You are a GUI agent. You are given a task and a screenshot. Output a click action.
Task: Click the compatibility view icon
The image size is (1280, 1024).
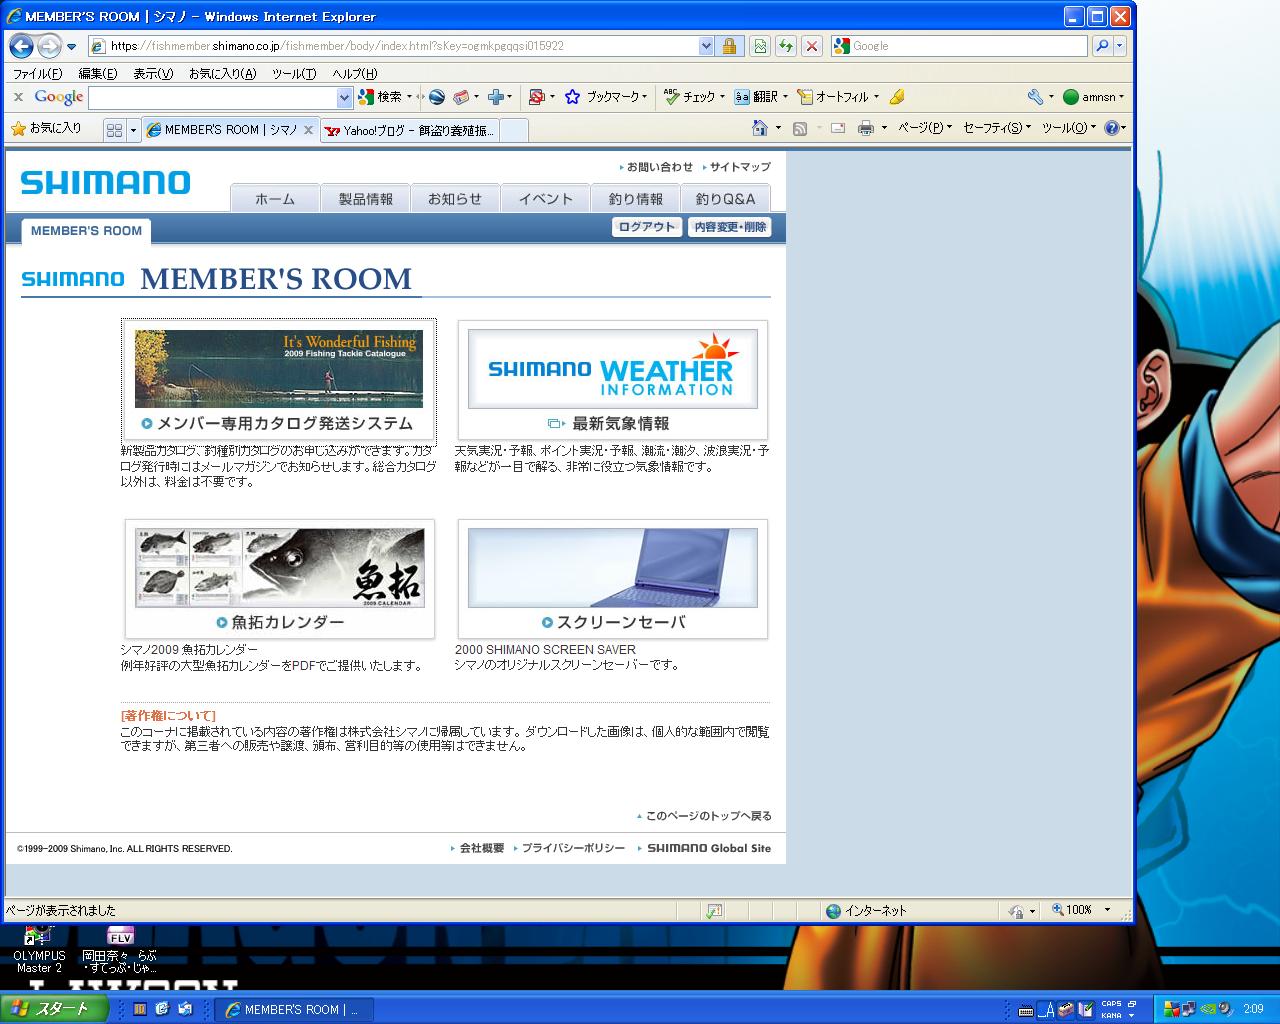[x=760, y=46]
